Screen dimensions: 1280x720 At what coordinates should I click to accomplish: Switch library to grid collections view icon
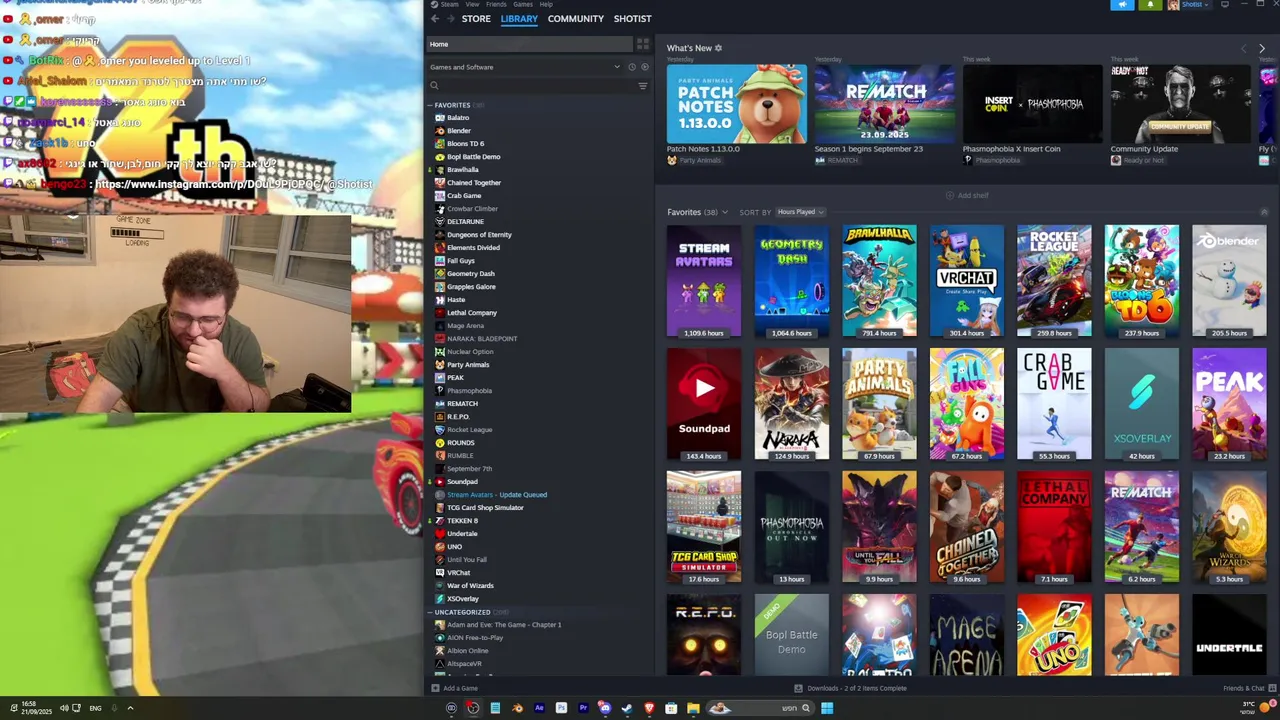[643, 44]
